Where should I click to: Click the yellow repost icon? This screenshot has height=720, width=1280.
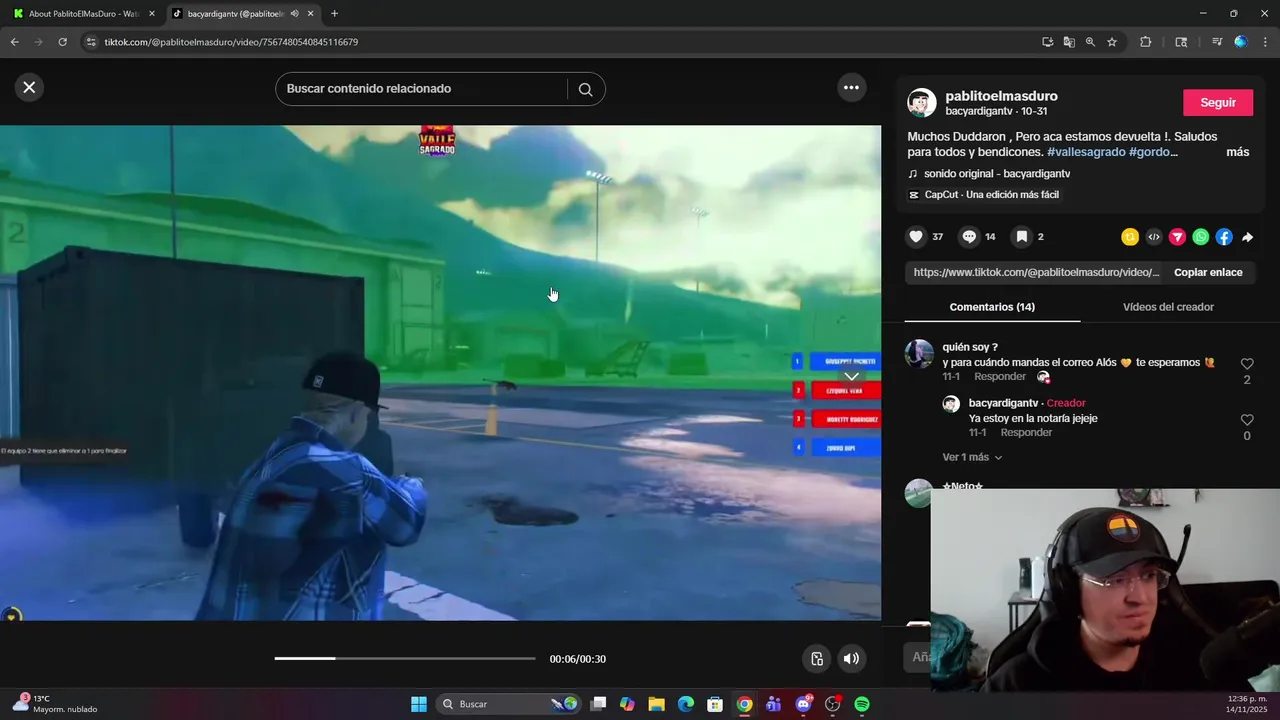coord(1130,237)
